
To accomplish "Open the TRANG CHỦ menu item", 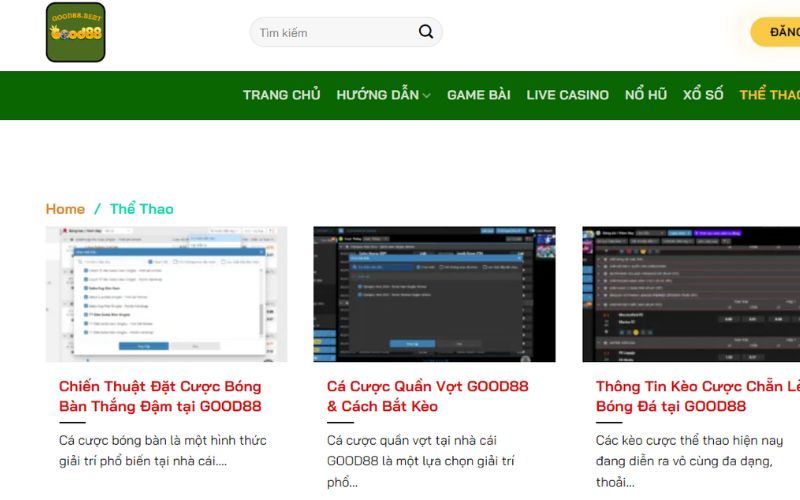I will pos(282,95).
